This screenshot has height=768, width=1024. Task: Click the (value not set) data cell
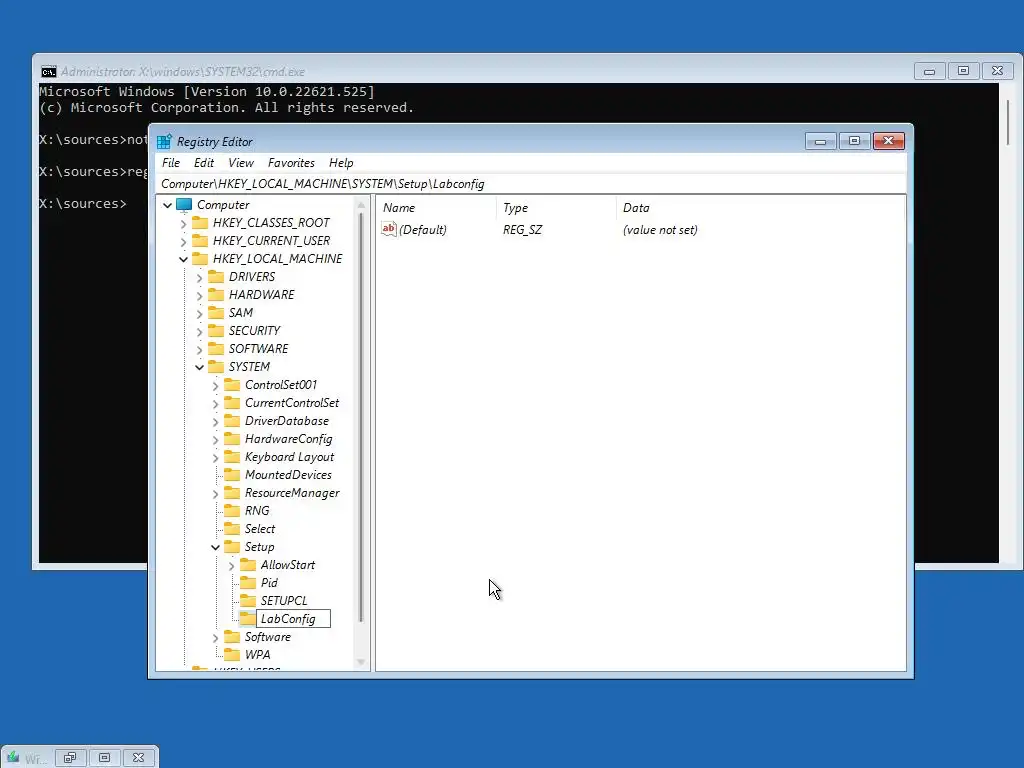pyautogui.click(x=660, y=230)
